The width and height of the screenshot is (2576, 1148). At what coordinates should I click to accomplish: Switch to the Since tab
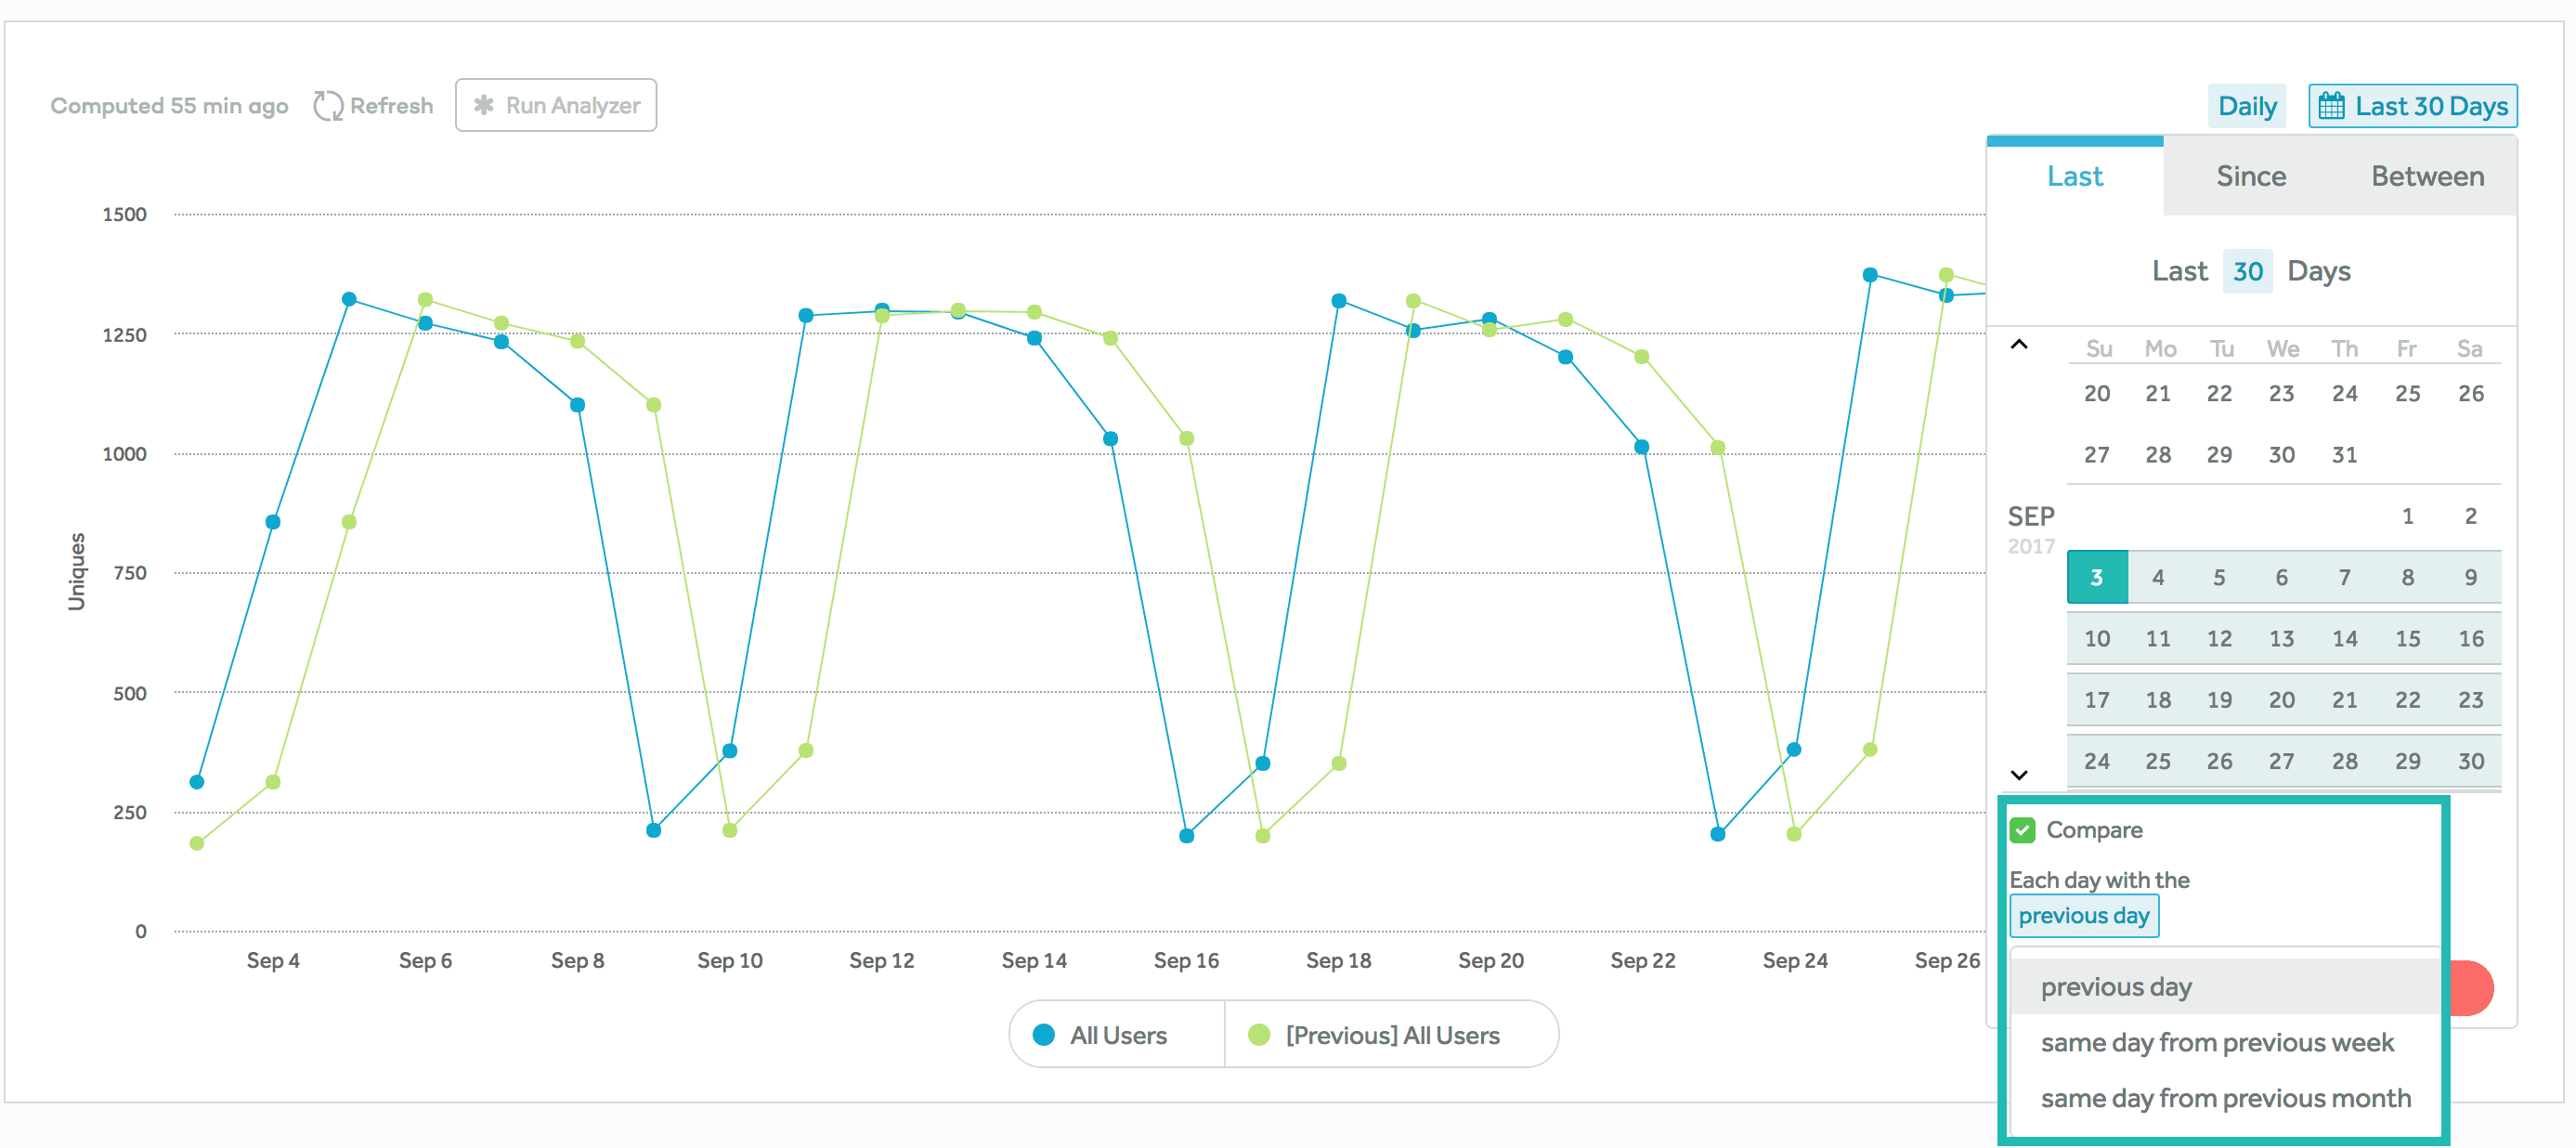[2250, 176]
